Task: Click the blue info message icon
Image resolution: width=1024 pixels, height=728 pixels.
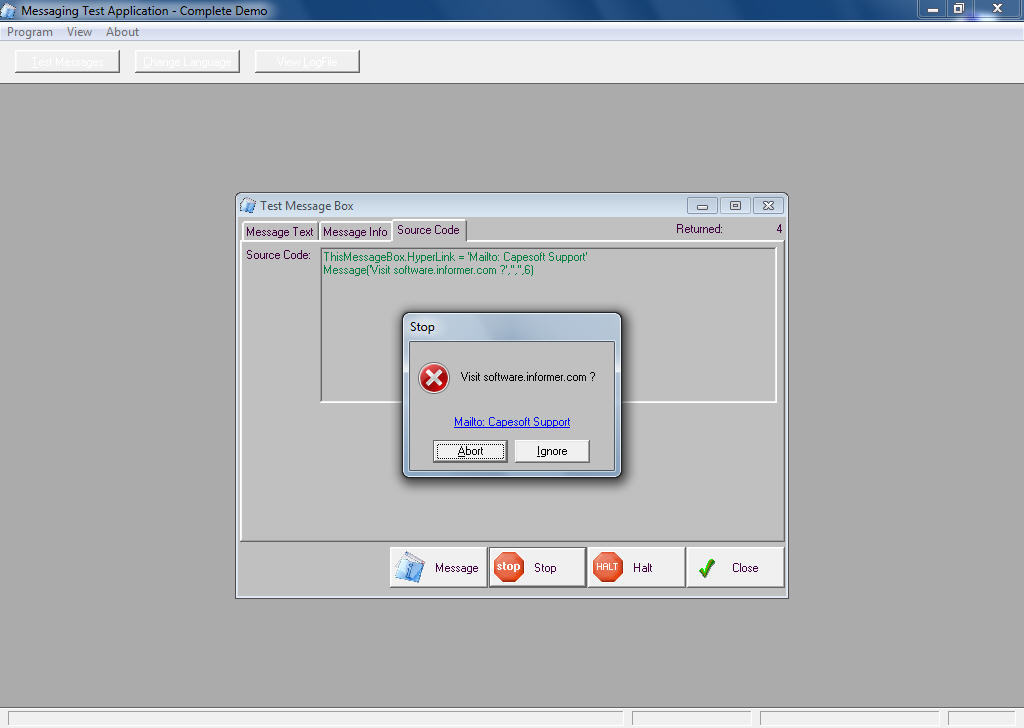Action: click(410, 567)
